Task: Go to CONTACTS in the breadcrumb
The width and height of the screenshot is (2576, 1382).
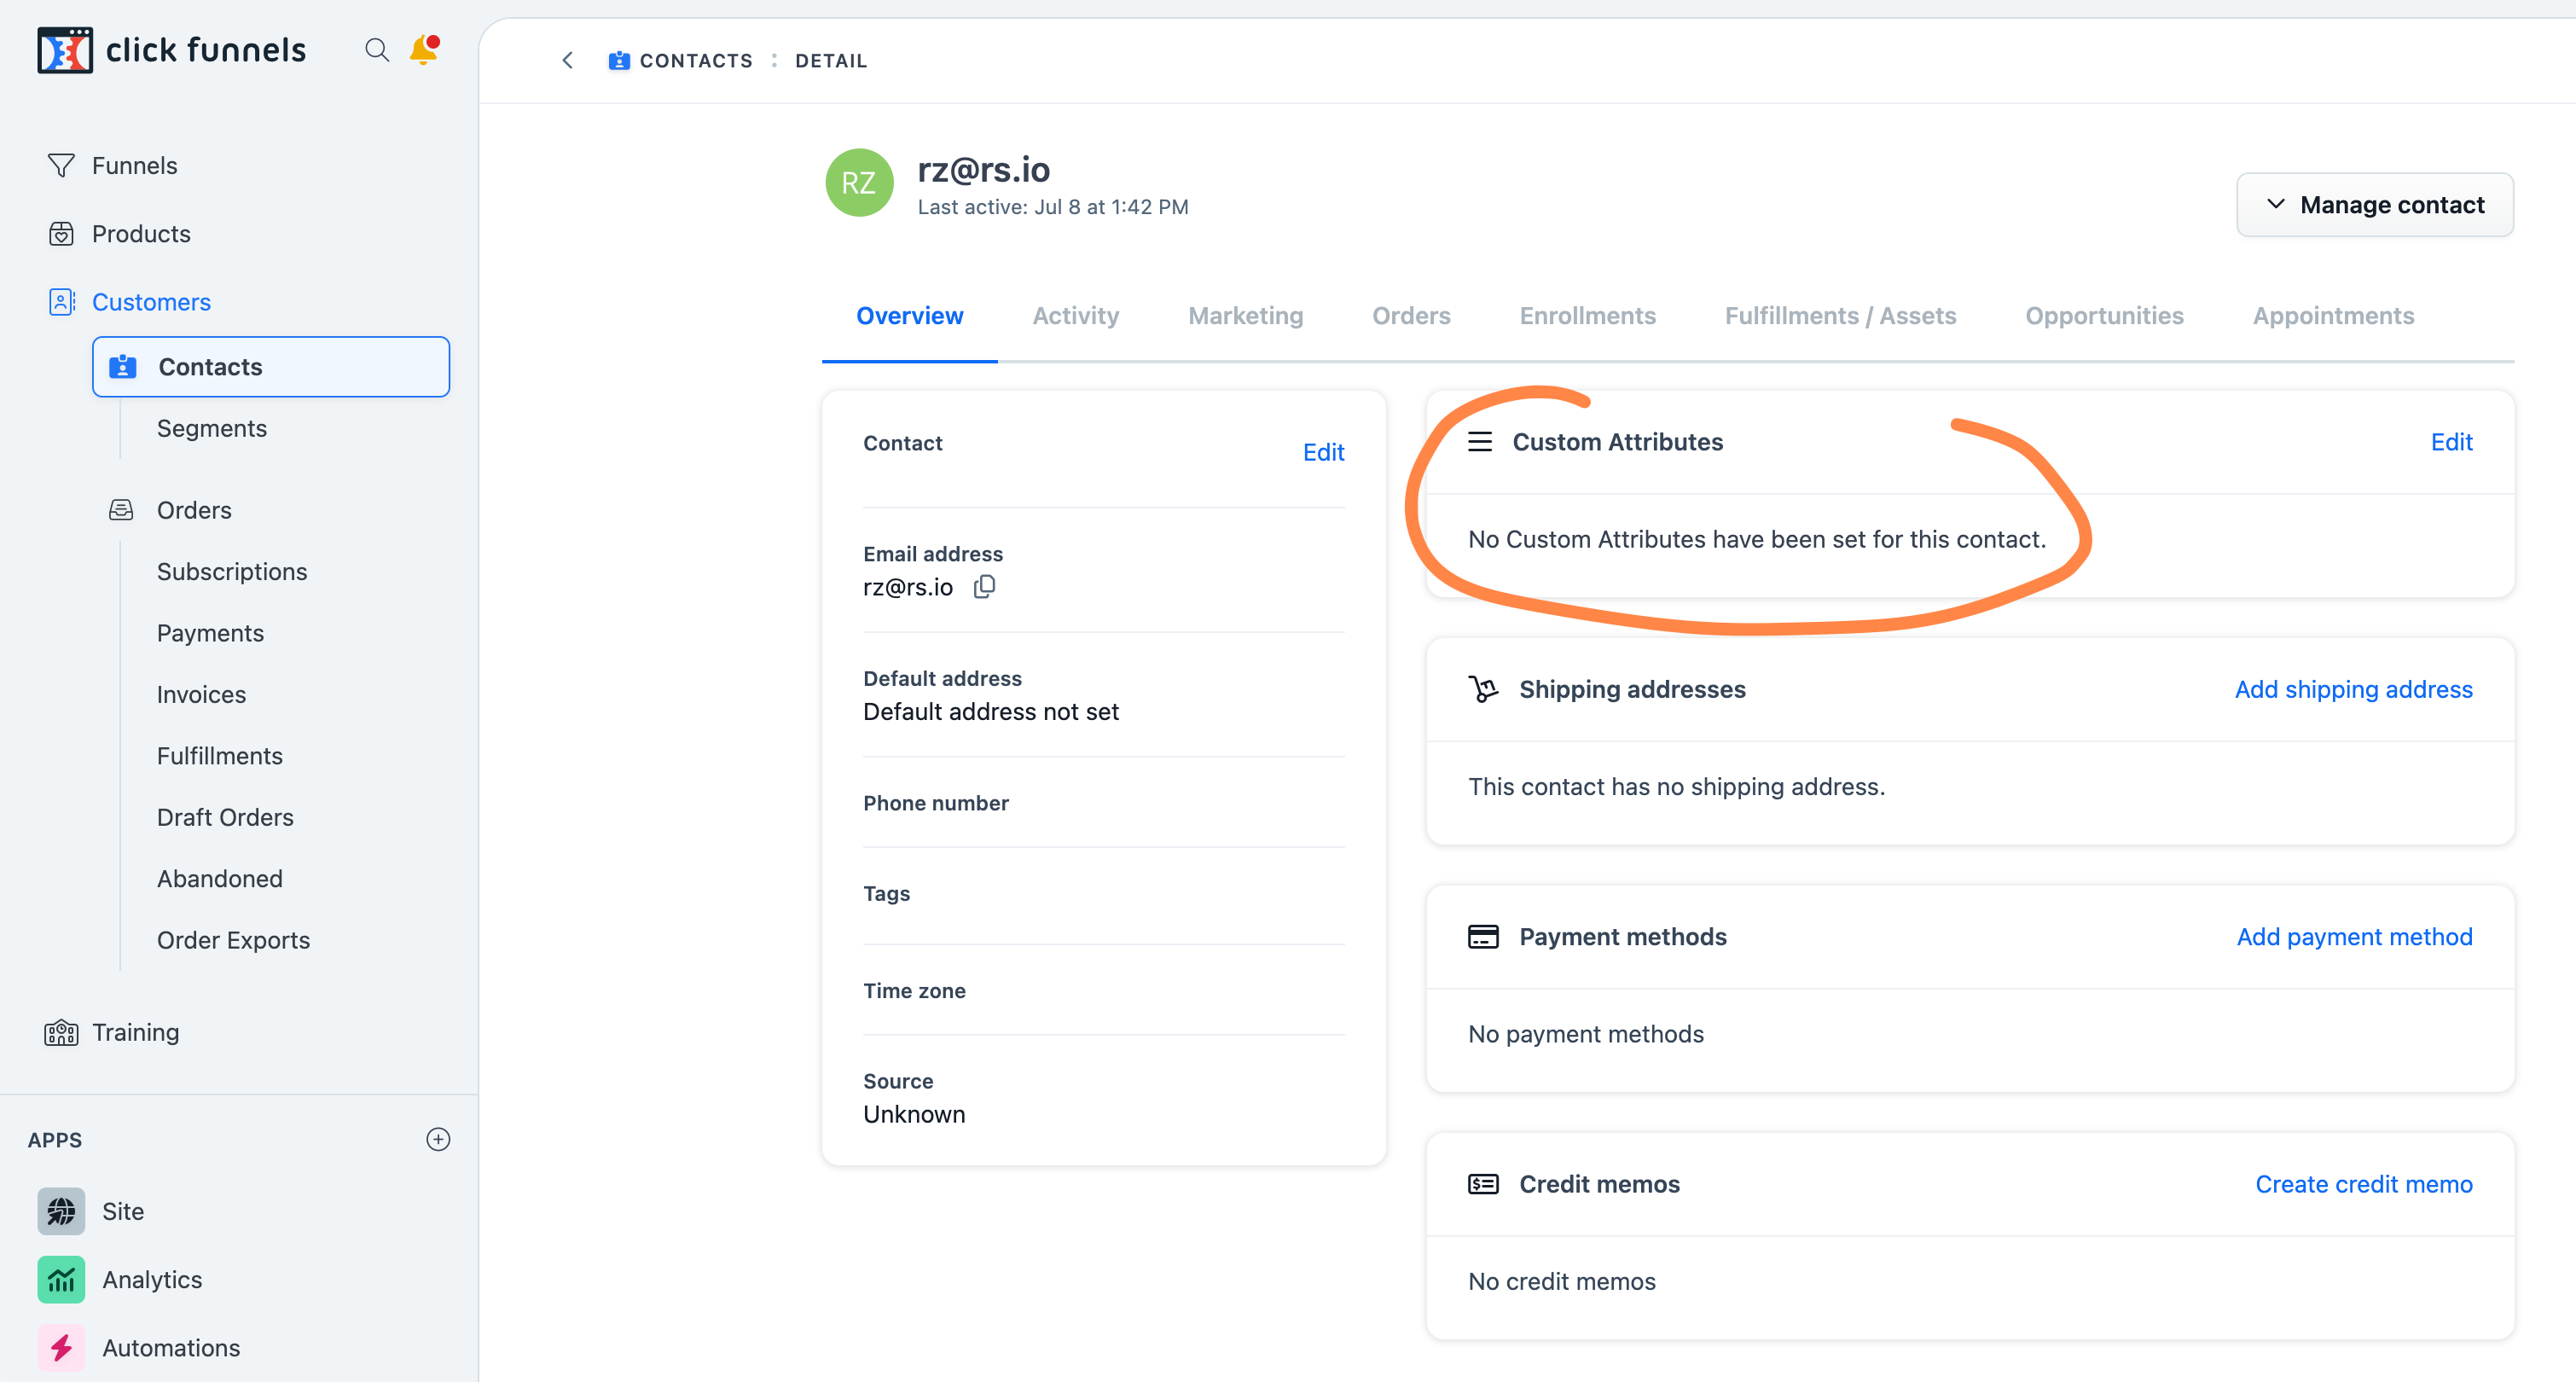Action: 696,61
